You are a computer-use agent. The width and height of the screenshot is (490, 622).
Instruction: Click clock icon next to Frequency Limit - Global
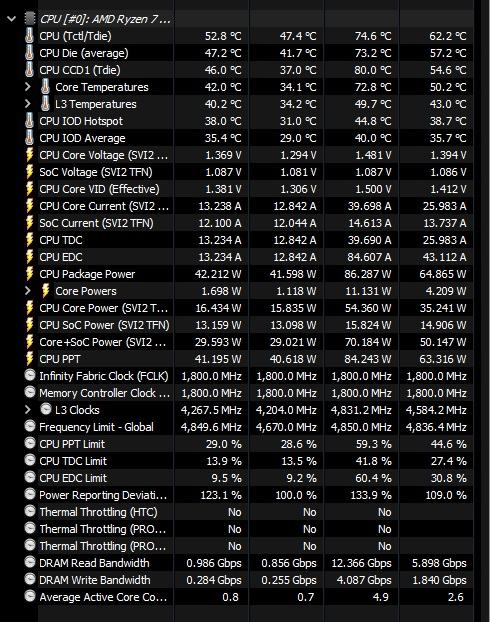click(30, 426)
